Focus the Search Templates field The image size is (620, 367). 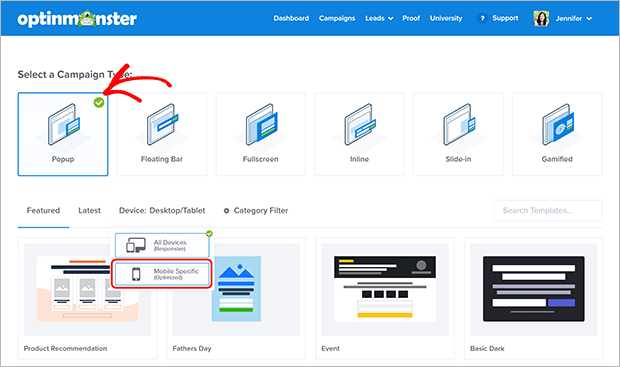[548, 210]
